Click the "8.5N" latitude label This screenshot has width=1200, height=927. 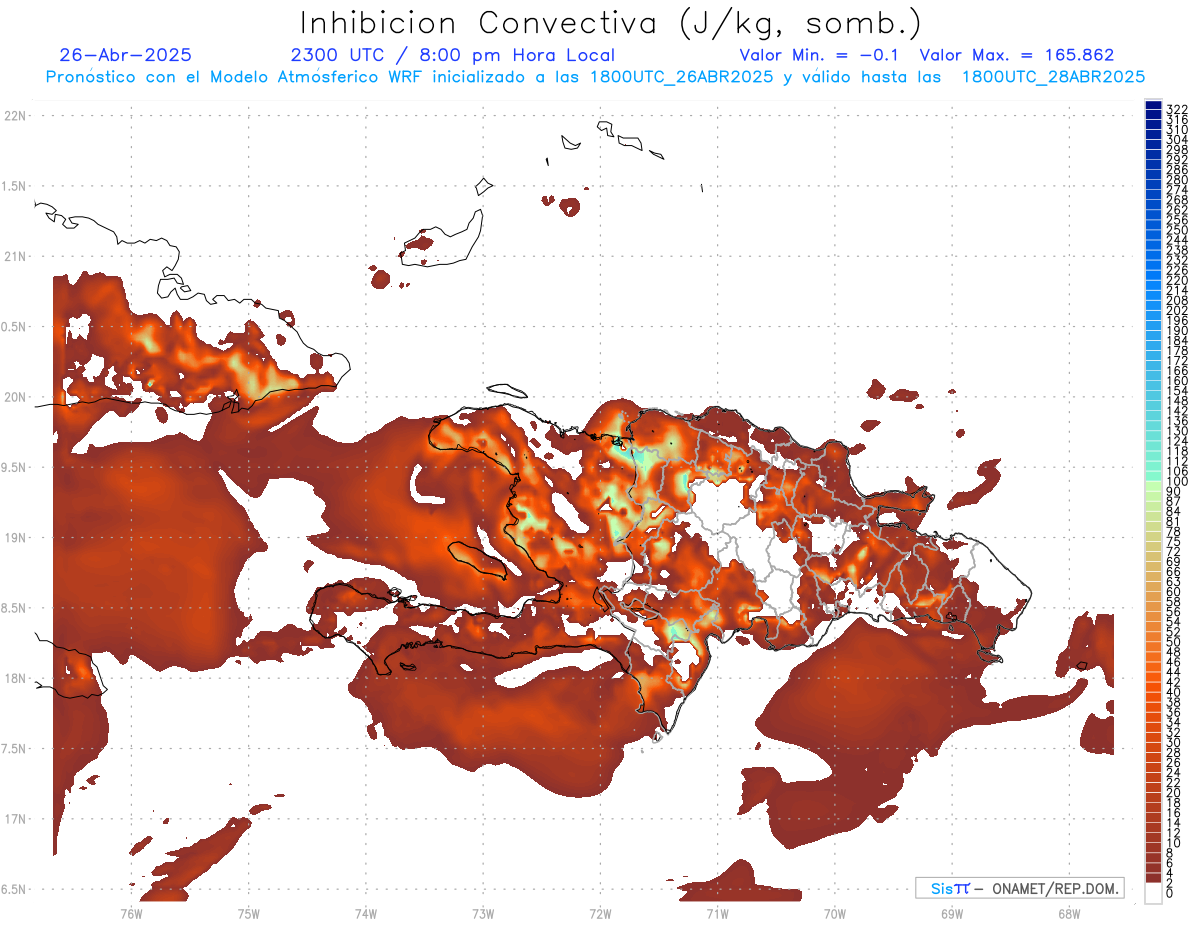15,608
